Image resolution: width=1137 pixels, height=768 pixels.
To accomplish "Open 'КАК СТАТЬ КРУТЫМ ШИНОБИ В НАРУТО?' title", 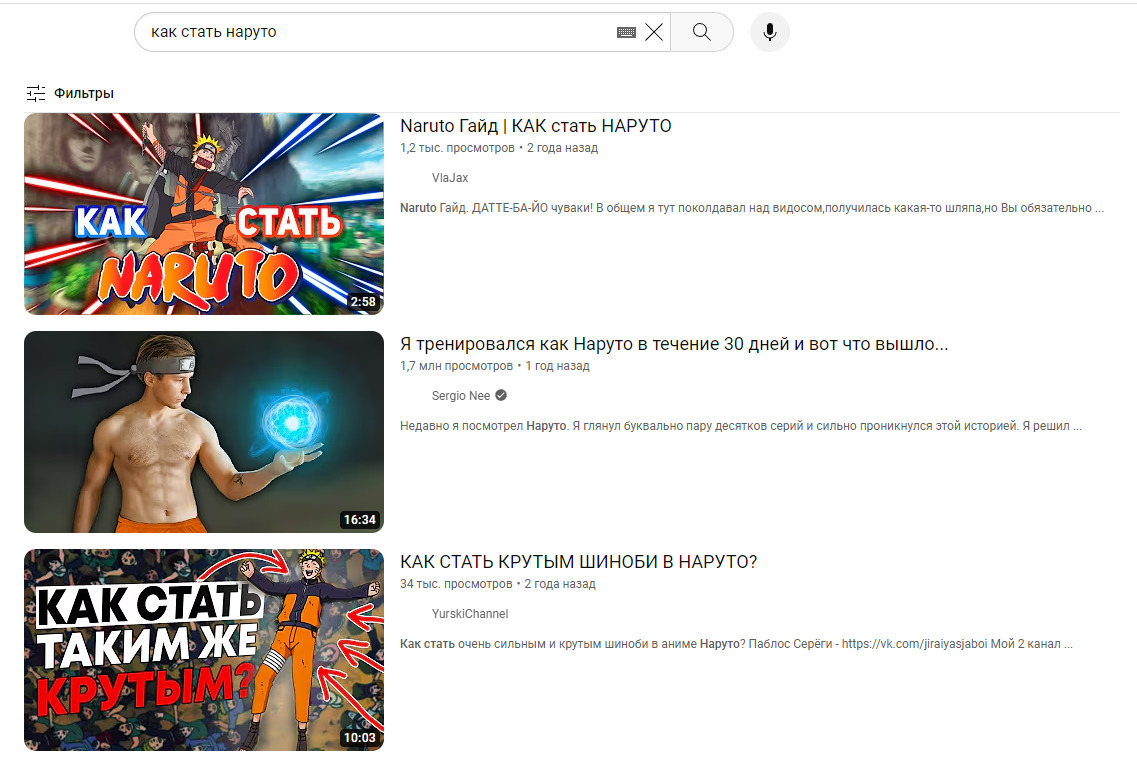I will pyautogui.click(x=578, y=562).
